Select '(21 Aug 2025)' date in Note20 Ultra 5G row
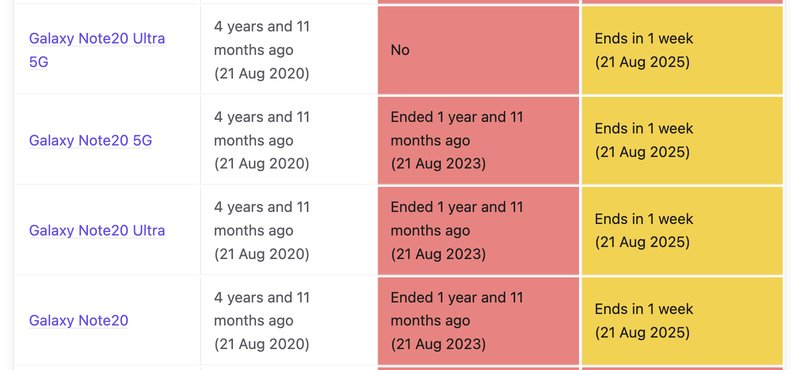This screenshot has height=370, width=800. coord(642,62)
